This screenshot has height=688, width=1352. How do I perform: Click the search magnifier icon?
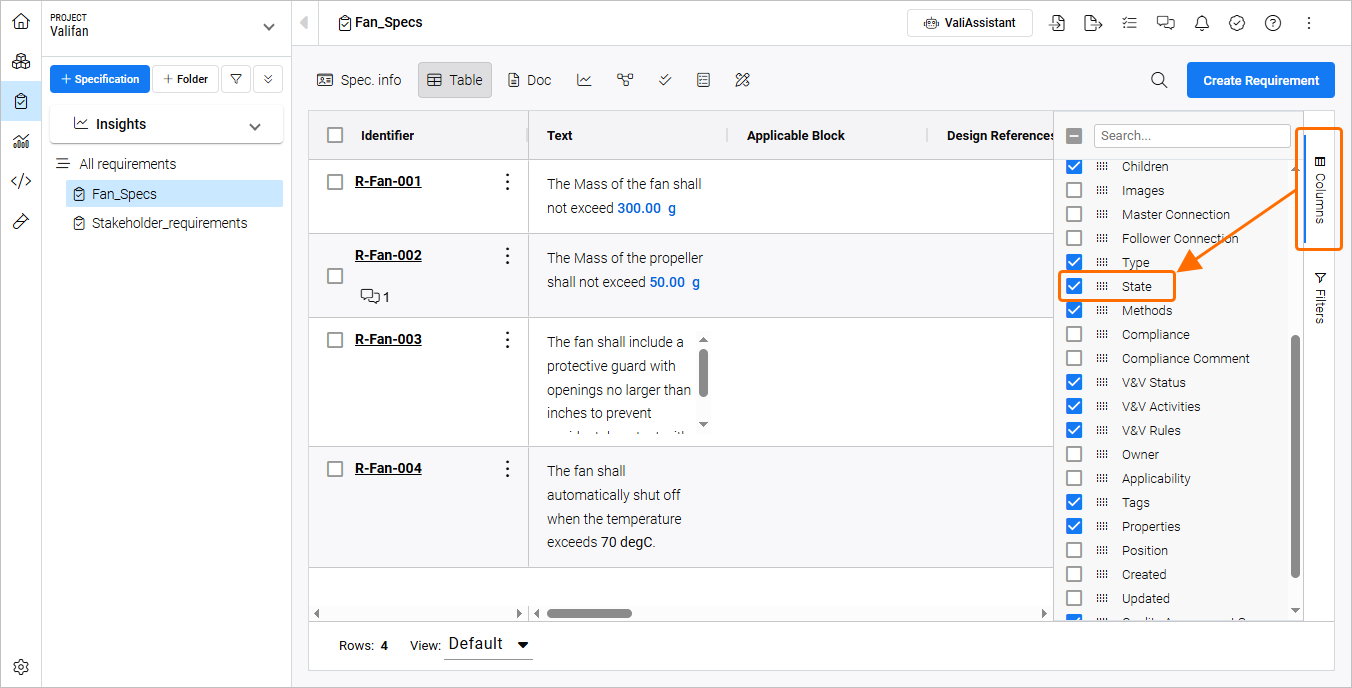[1159, 80]
